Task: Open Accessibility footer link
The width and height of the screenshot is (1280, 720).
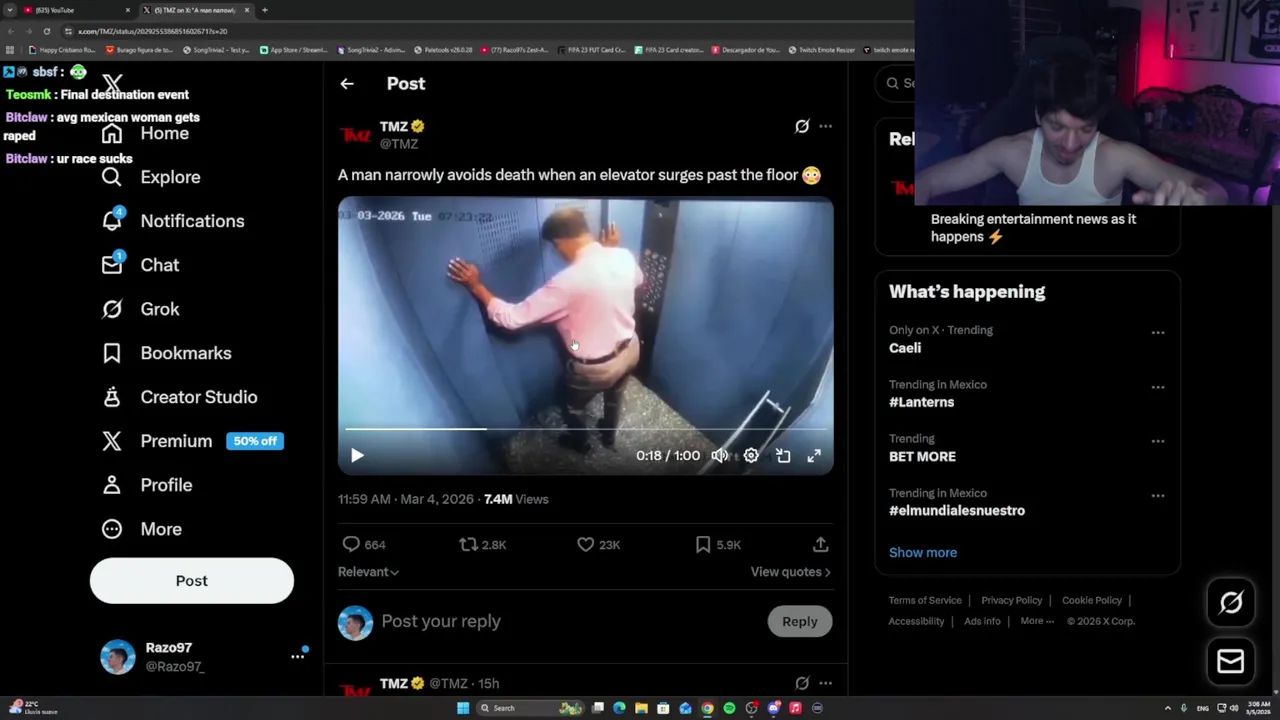Action: (x=916, y=621)
